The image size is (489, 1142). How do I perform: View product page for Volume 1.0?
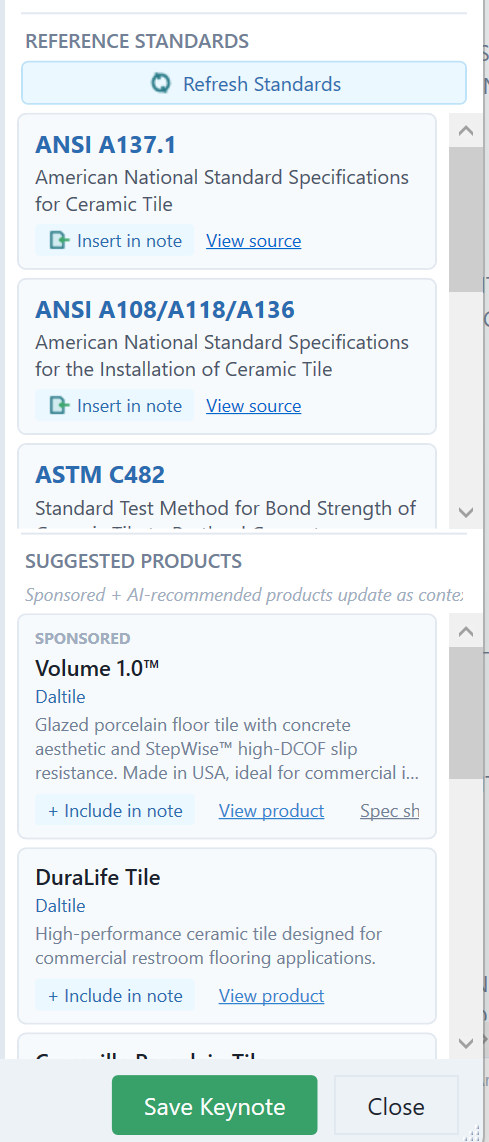point(271,811)
